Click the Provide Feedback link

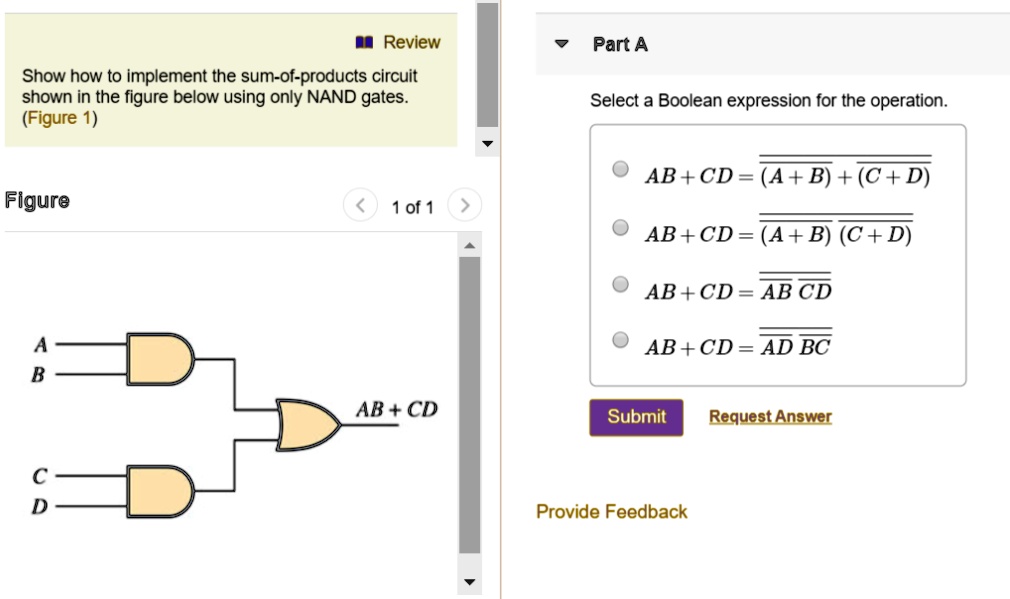click(x=611, y=512)
